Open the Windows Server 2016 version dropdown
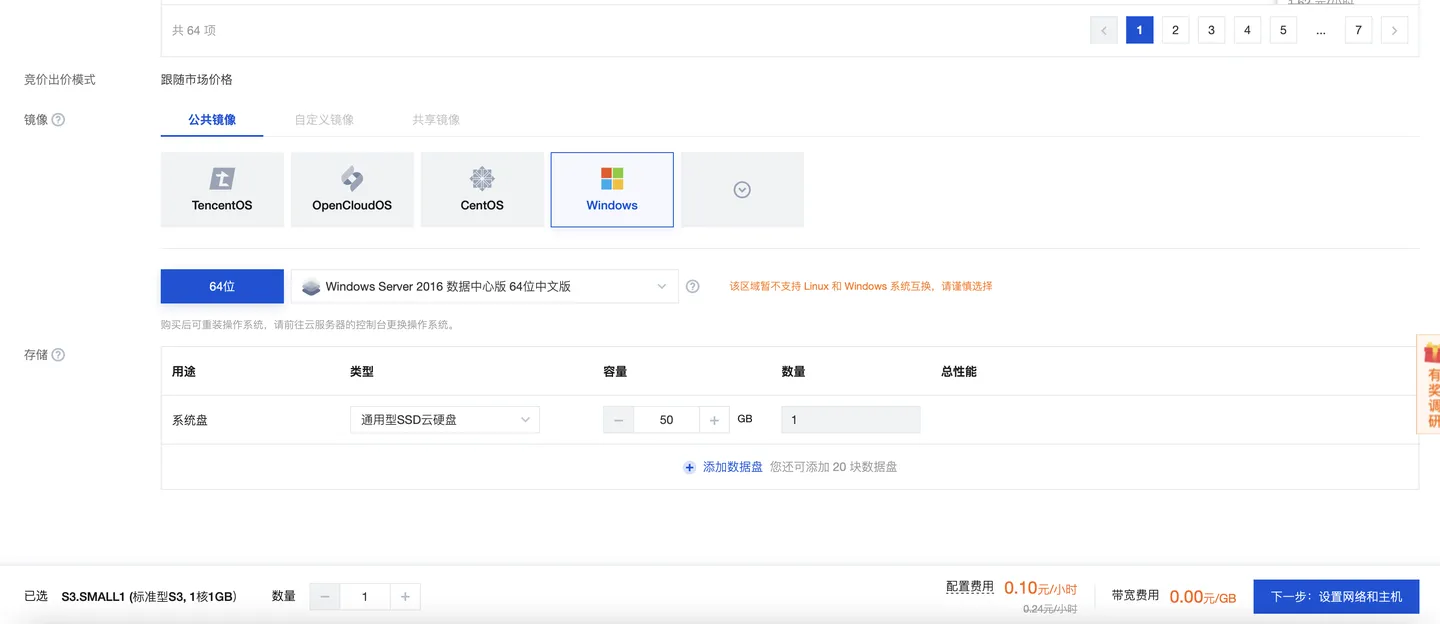This screenshot has height=624, width=1440. [484, 286]
